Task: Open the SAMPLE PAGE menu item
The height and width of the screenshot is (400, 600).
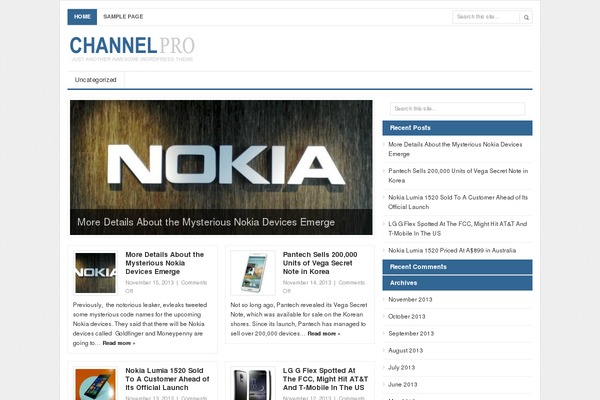Action: click(123, 17)
